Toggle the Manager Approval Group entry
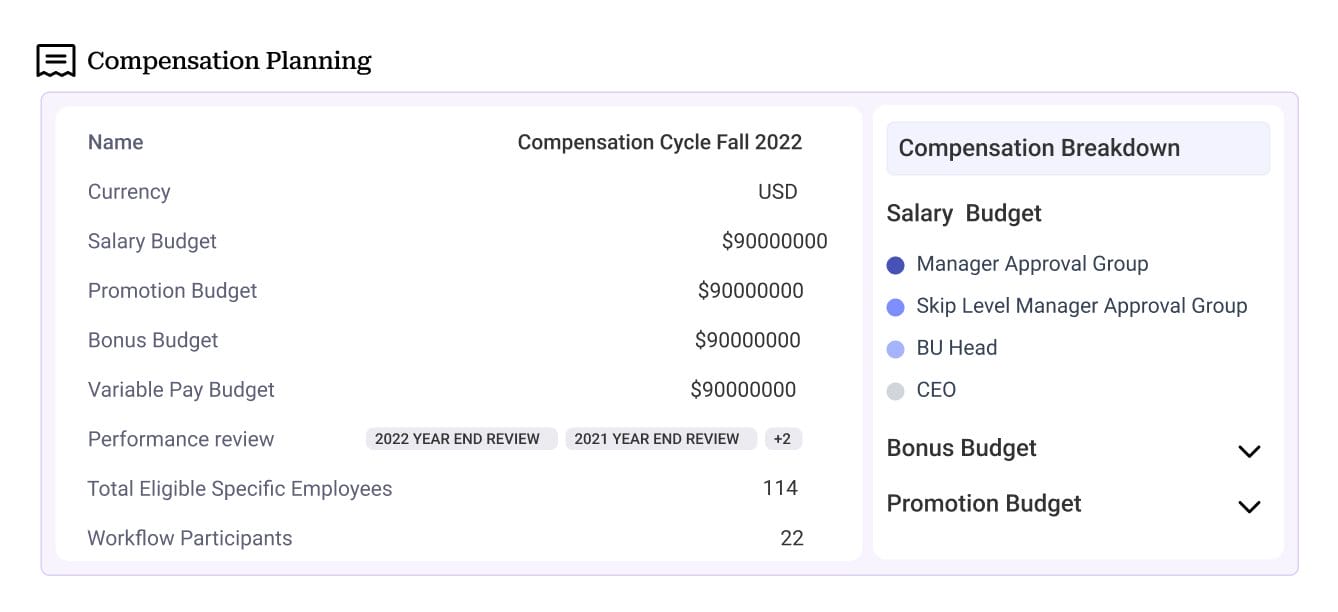Screen dimensions: 1338x612 [1032, 264]
